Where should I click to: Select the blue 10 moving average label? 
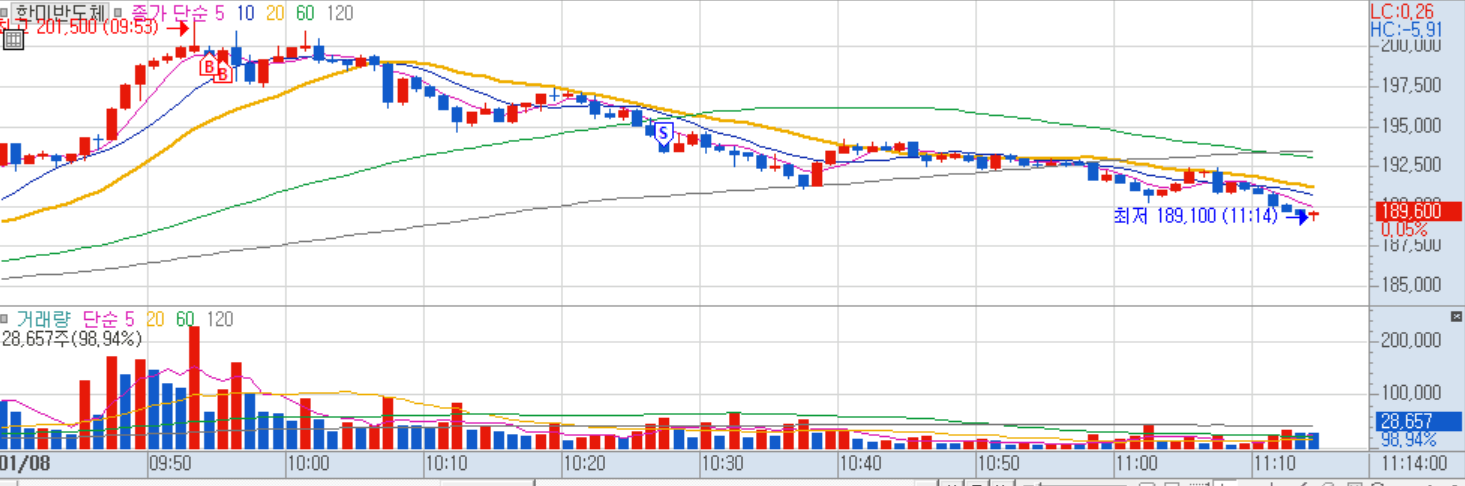[x=246, y=12]
